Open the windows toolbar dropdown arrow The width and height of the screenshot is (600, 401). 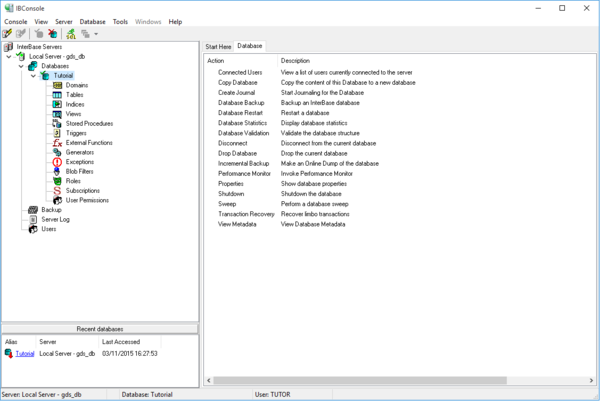click(96, 34)
